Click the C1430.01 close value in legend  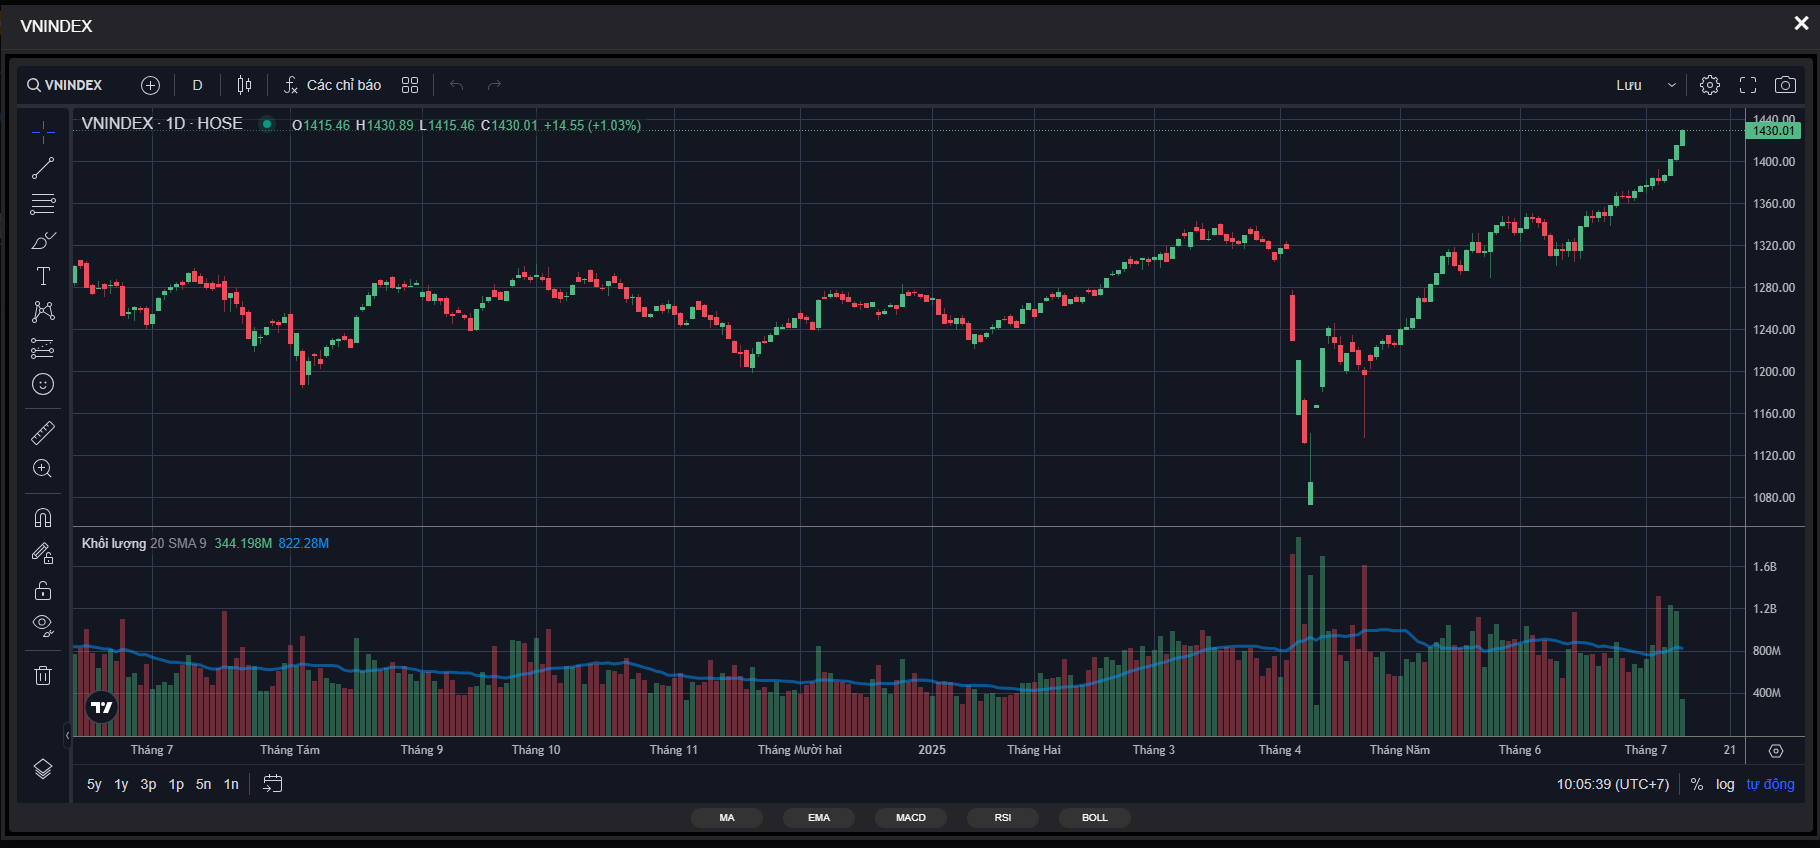click(509, 126)
